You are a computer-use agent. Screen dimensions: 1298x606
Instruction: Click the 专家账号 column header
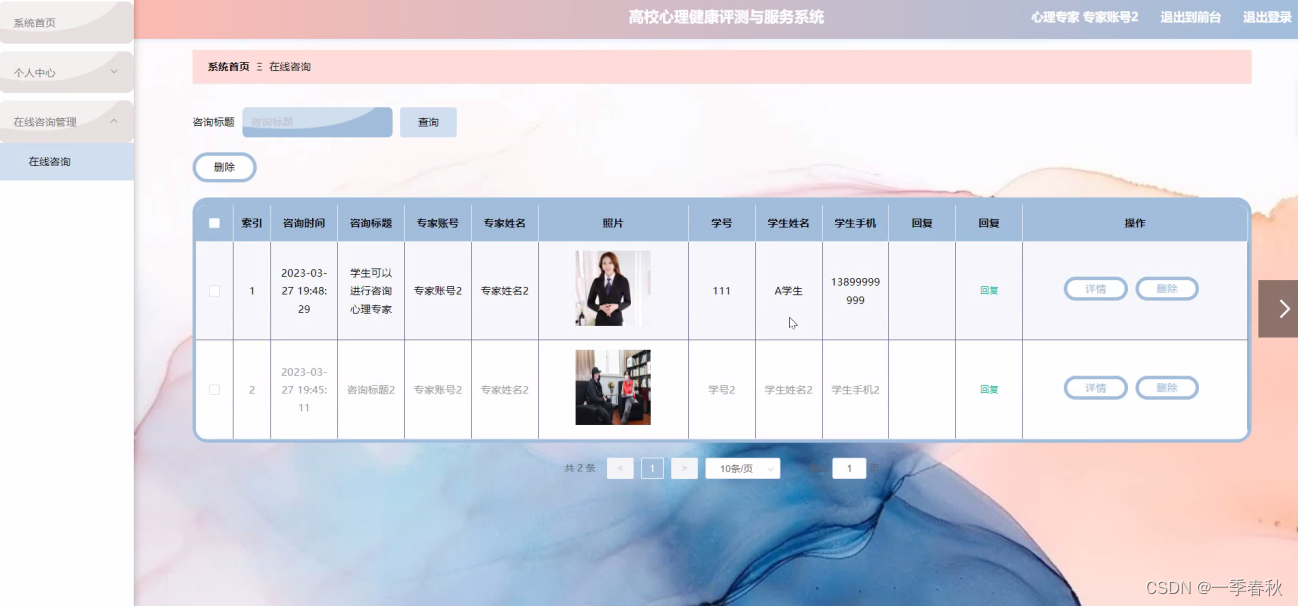(438, 223)
